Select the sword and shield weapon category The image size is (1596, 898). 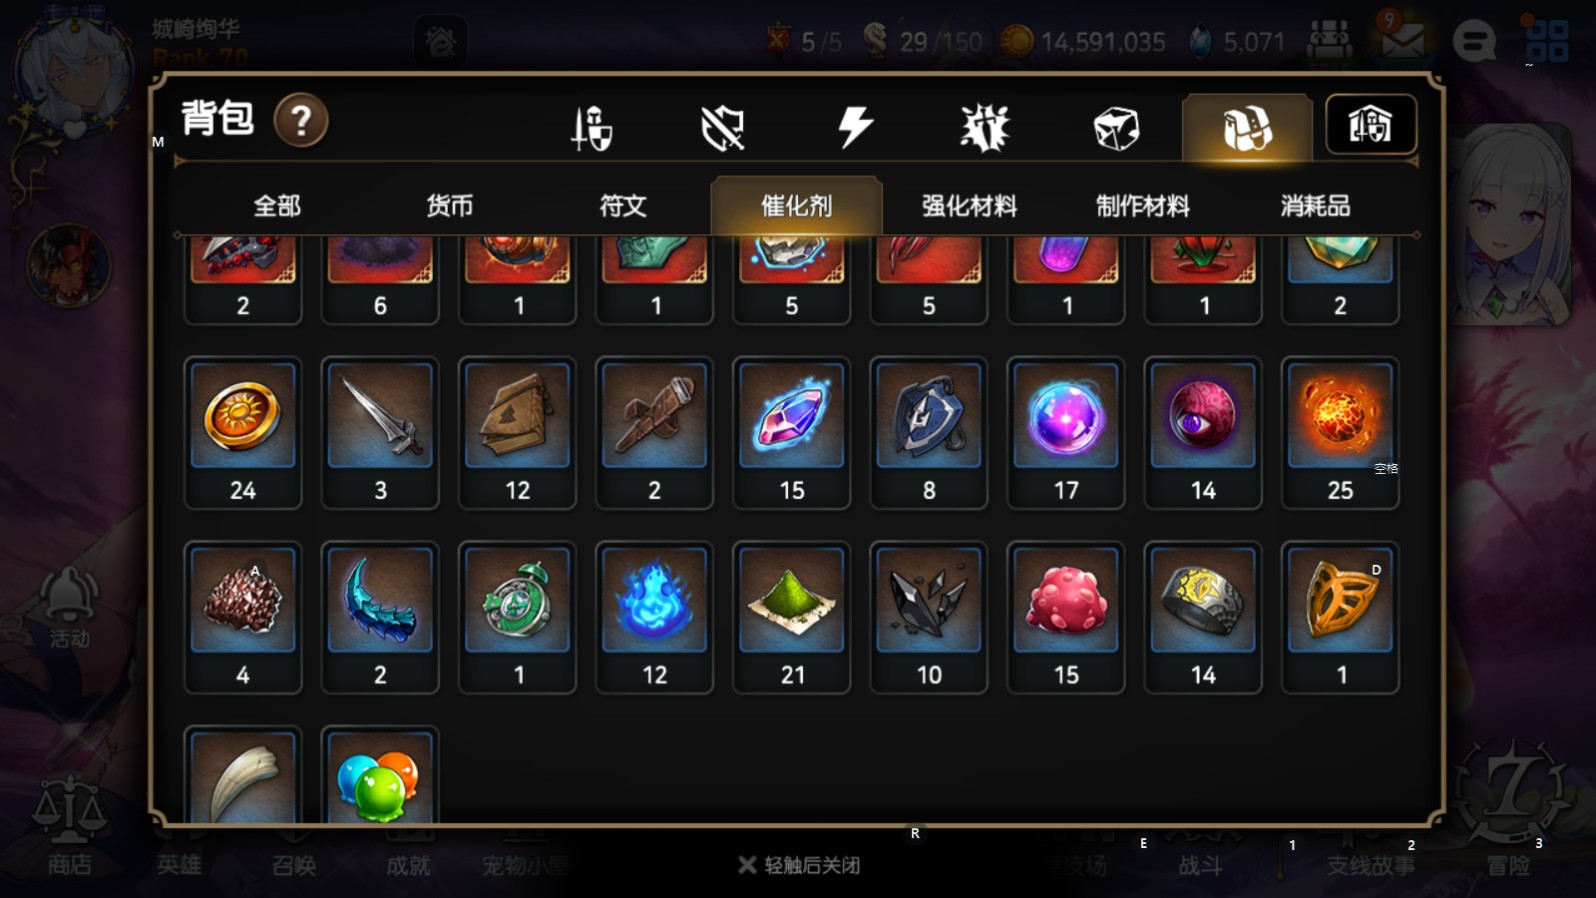click(591, 128)
